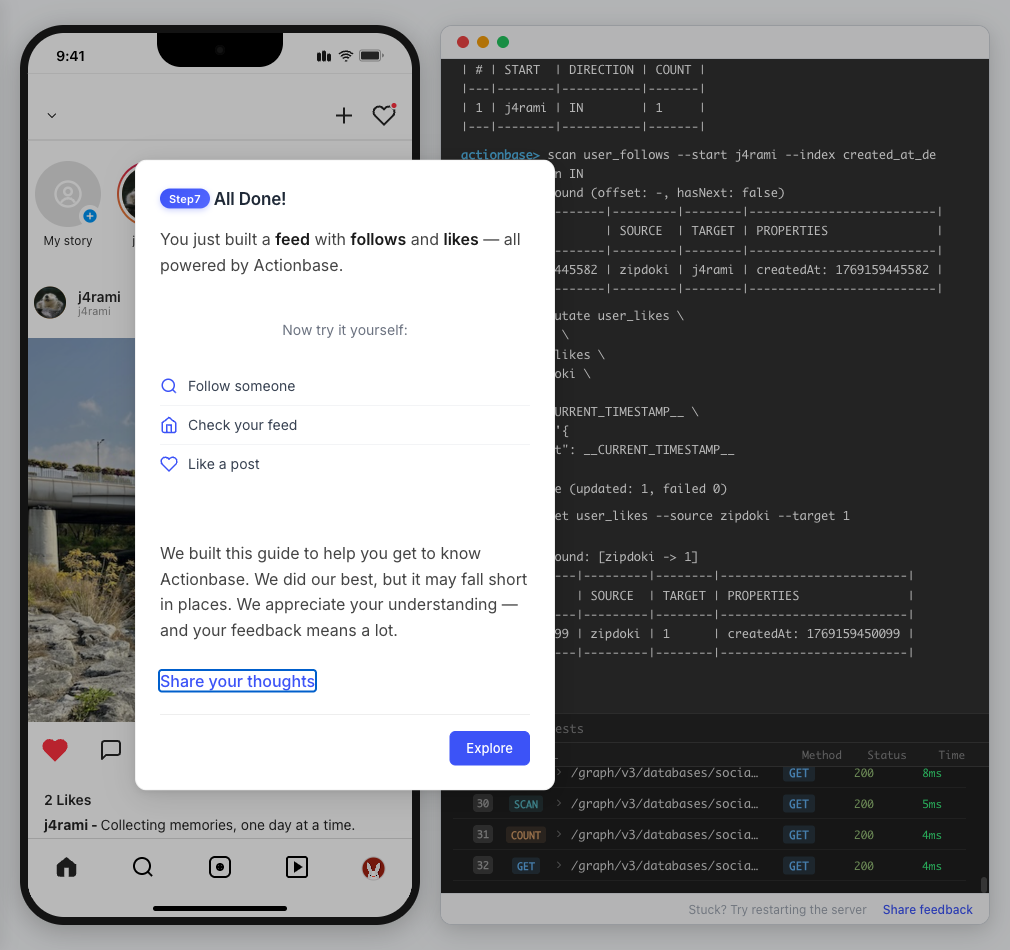Select the Follow someone item
1010x950 pixels.
[x=241, y=386]
